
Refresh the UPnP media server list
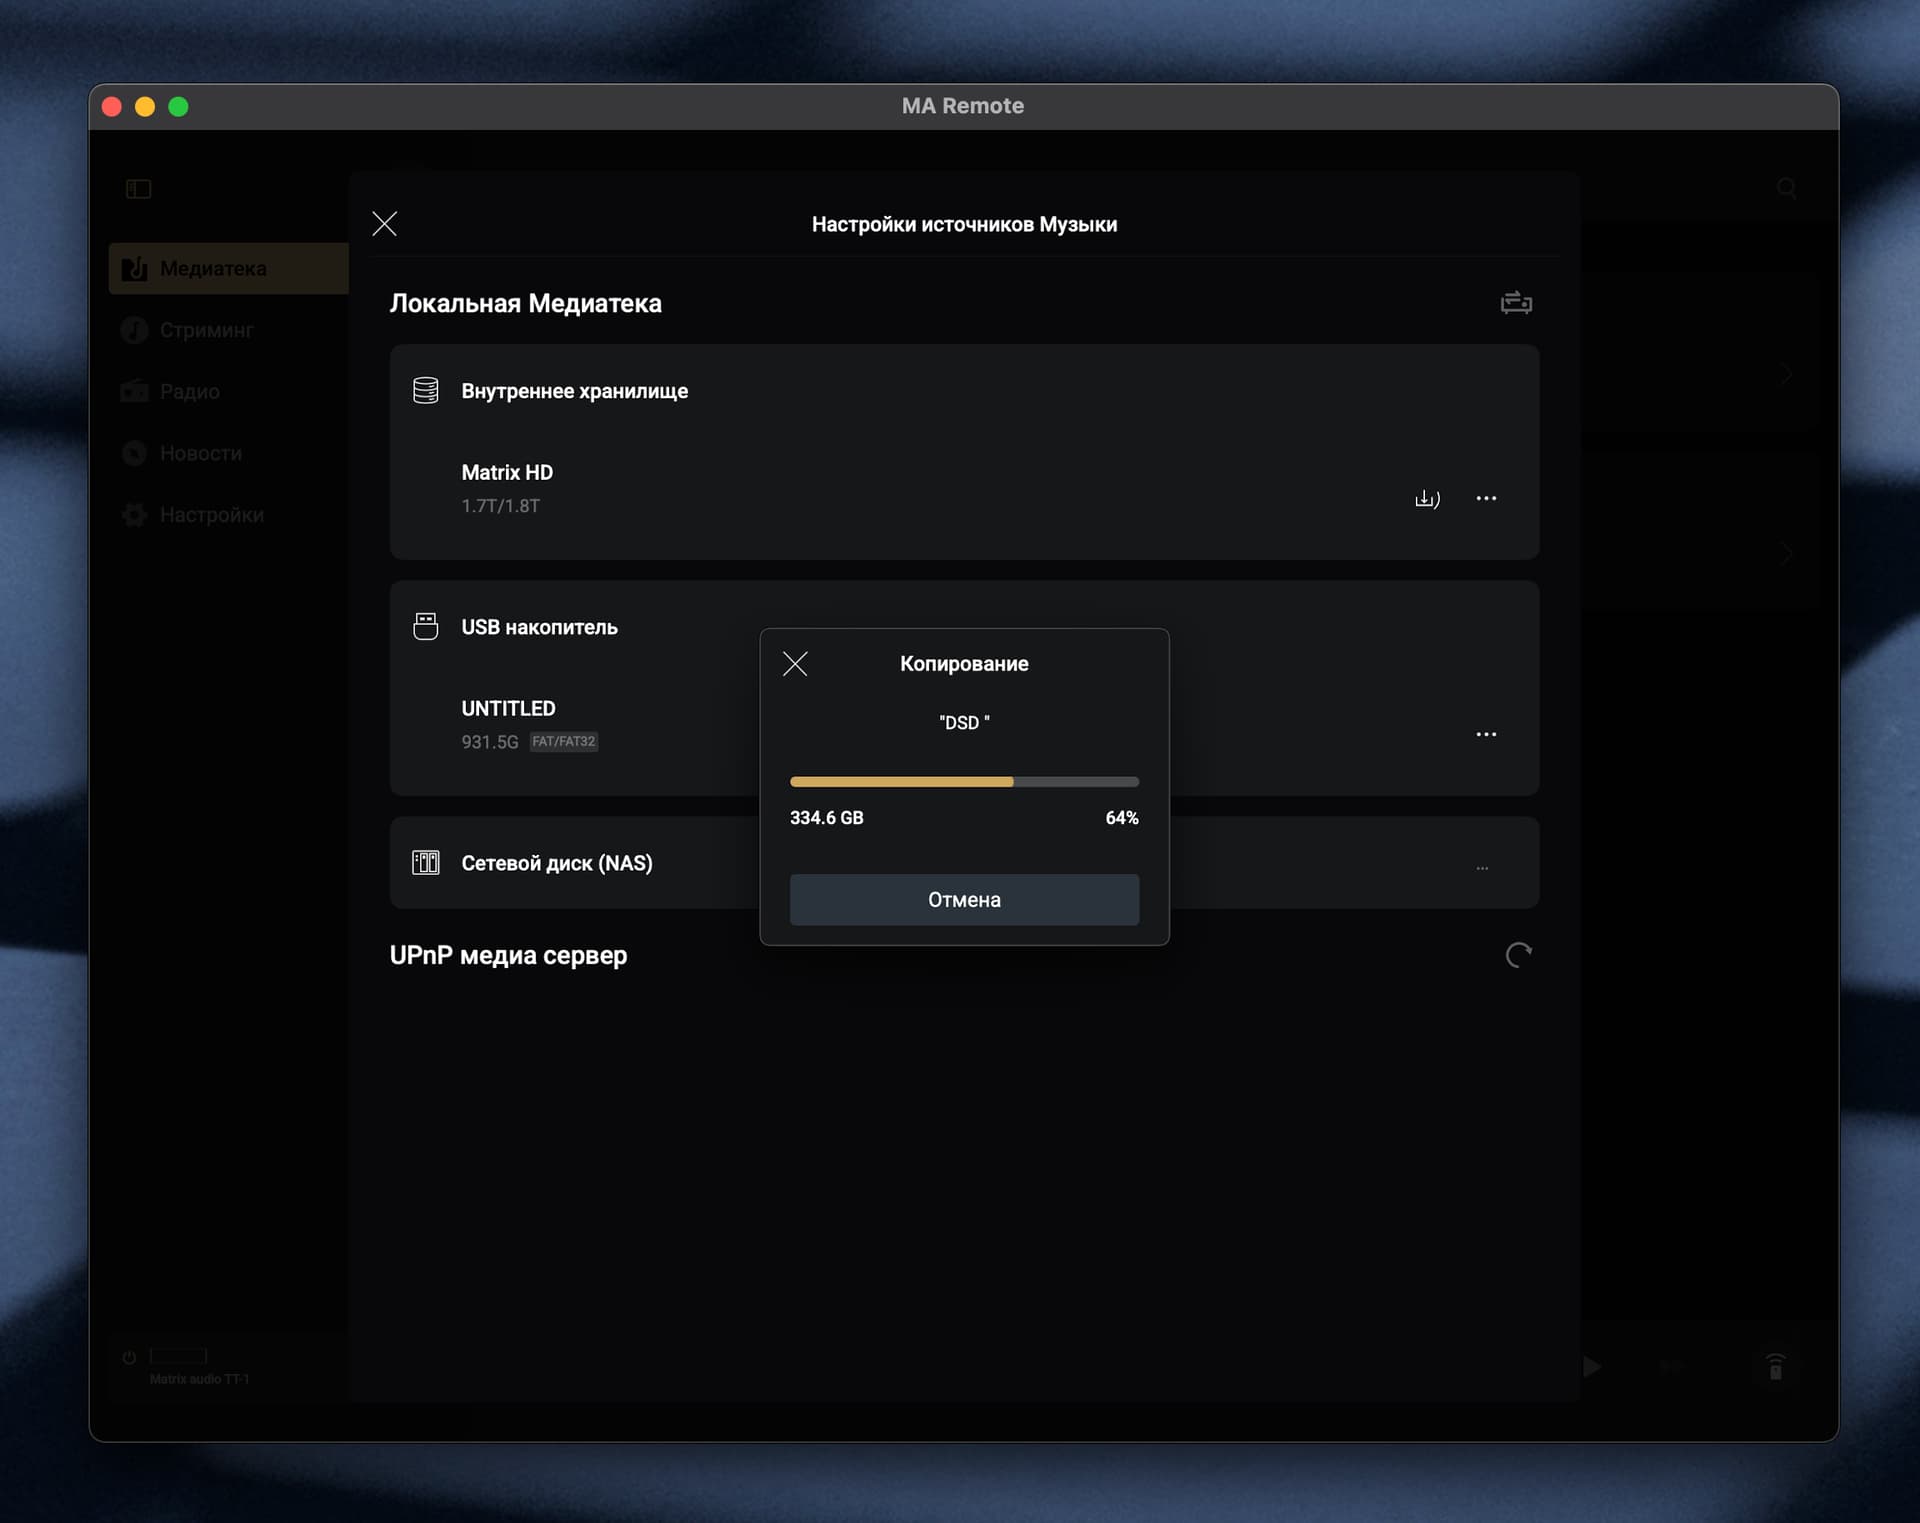click(1518, 955)
